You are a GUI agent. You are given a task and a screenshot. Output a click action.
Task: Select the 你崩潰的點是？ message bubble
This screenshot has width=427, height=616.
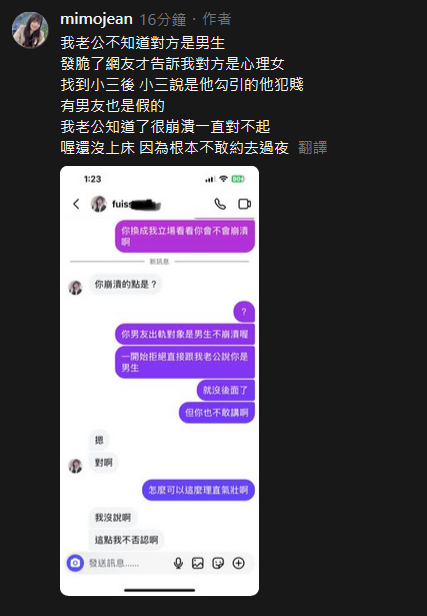point(125,284)
